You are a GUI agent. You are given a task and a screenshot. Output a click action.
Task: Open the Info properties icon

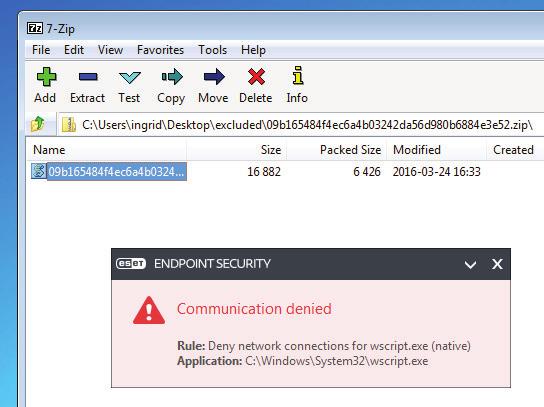(x=298, y=76)
